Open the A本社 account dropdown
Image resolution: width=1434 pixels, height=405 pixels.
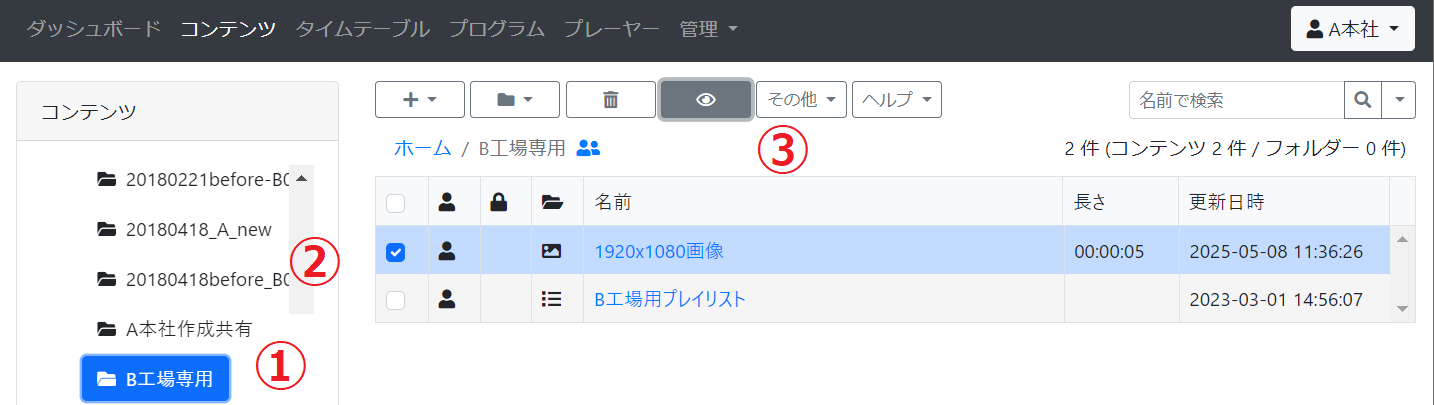point(1353,30)
